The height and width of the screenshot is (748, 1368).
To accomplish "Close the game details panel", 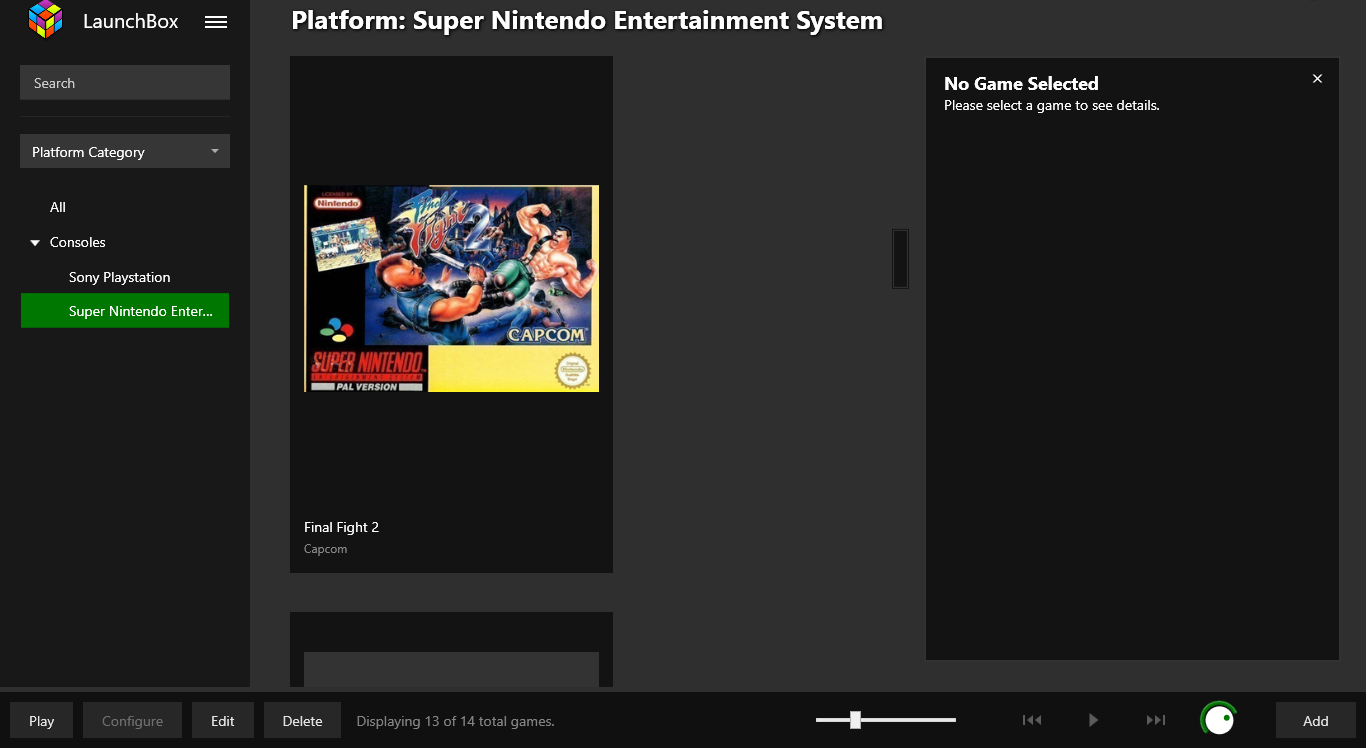I will coord(1317,79).
